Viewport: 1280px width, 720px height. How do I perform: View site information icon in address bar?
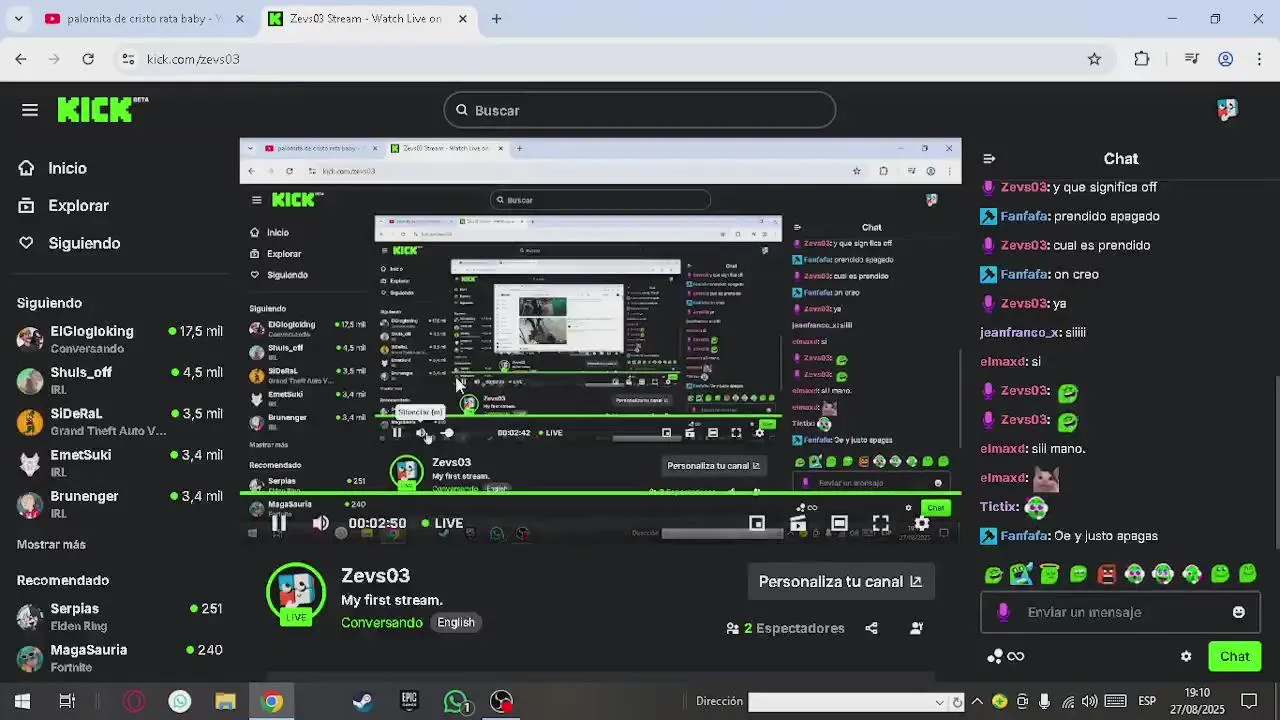[128, 59]
